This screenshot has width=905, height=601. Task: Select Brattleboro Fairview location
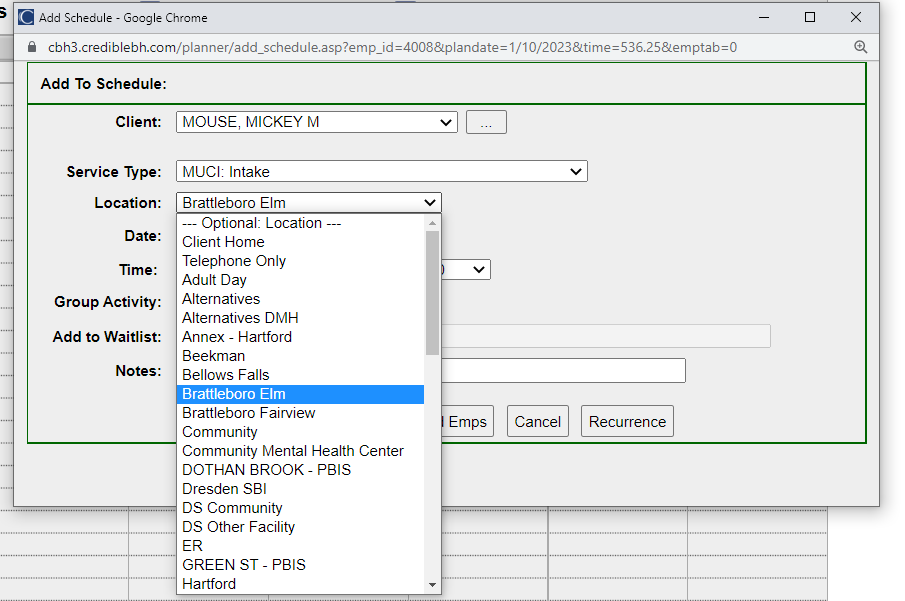click(x=248, y=413)
